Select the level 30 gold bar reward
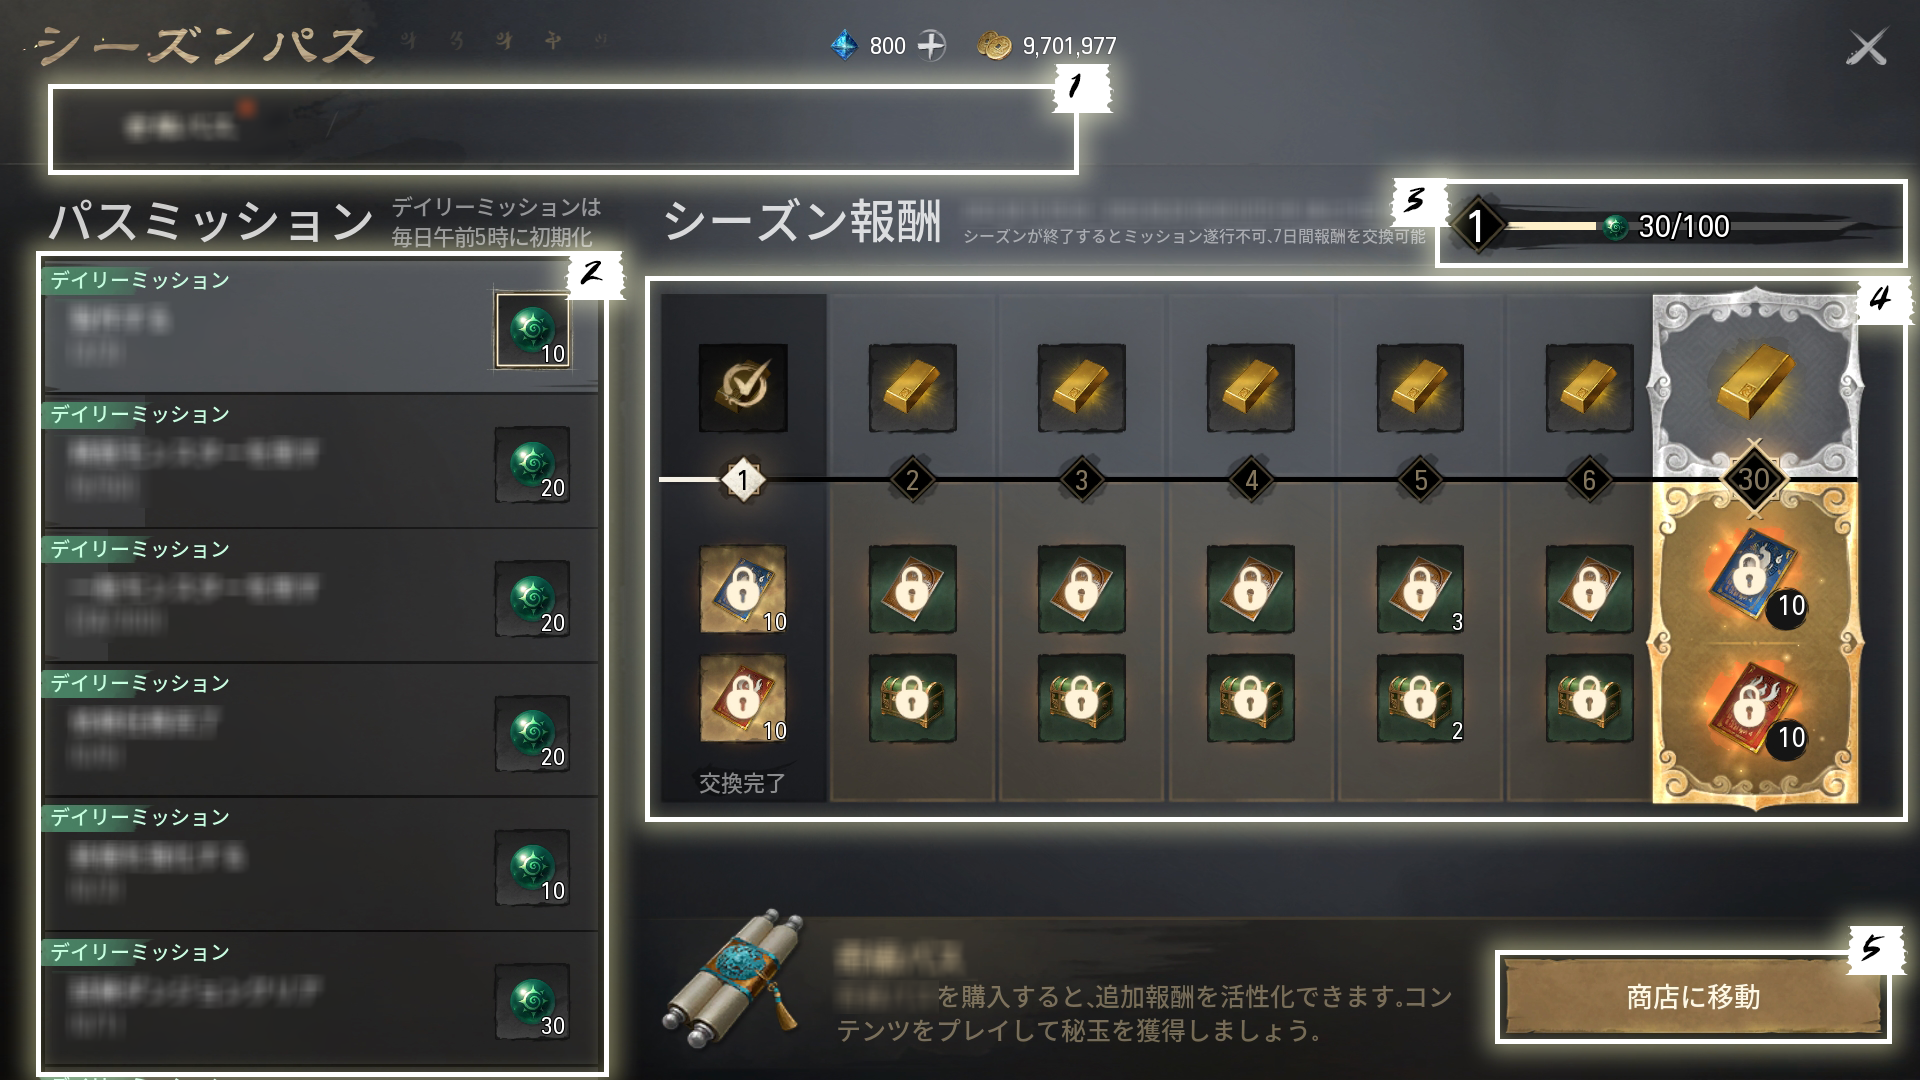Image resolution: width=1920 pixels, height=1080 pixels. tap(1755, 385)
